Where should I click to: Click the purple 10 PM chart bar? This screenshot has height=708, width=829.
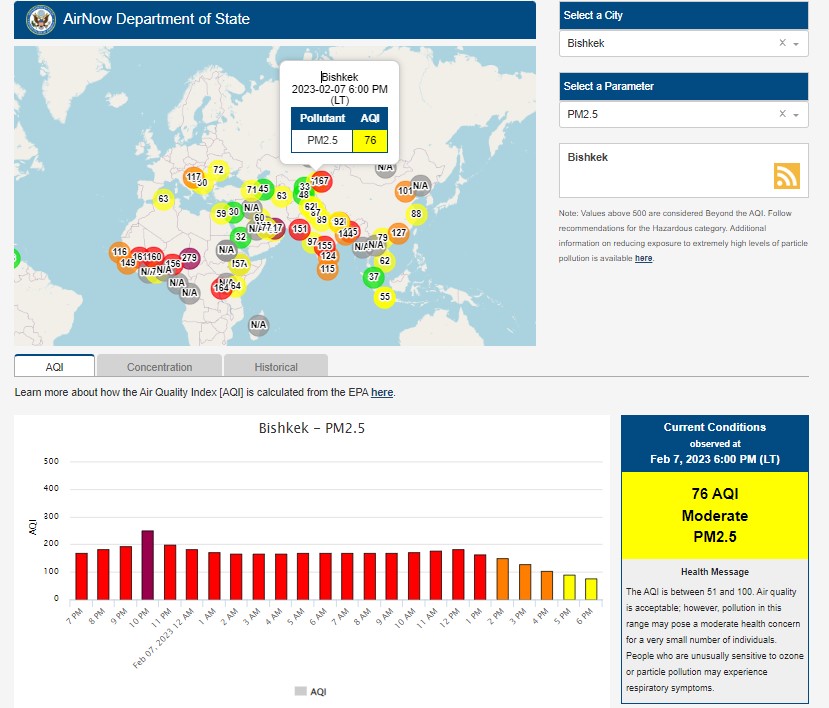(148, 565)
